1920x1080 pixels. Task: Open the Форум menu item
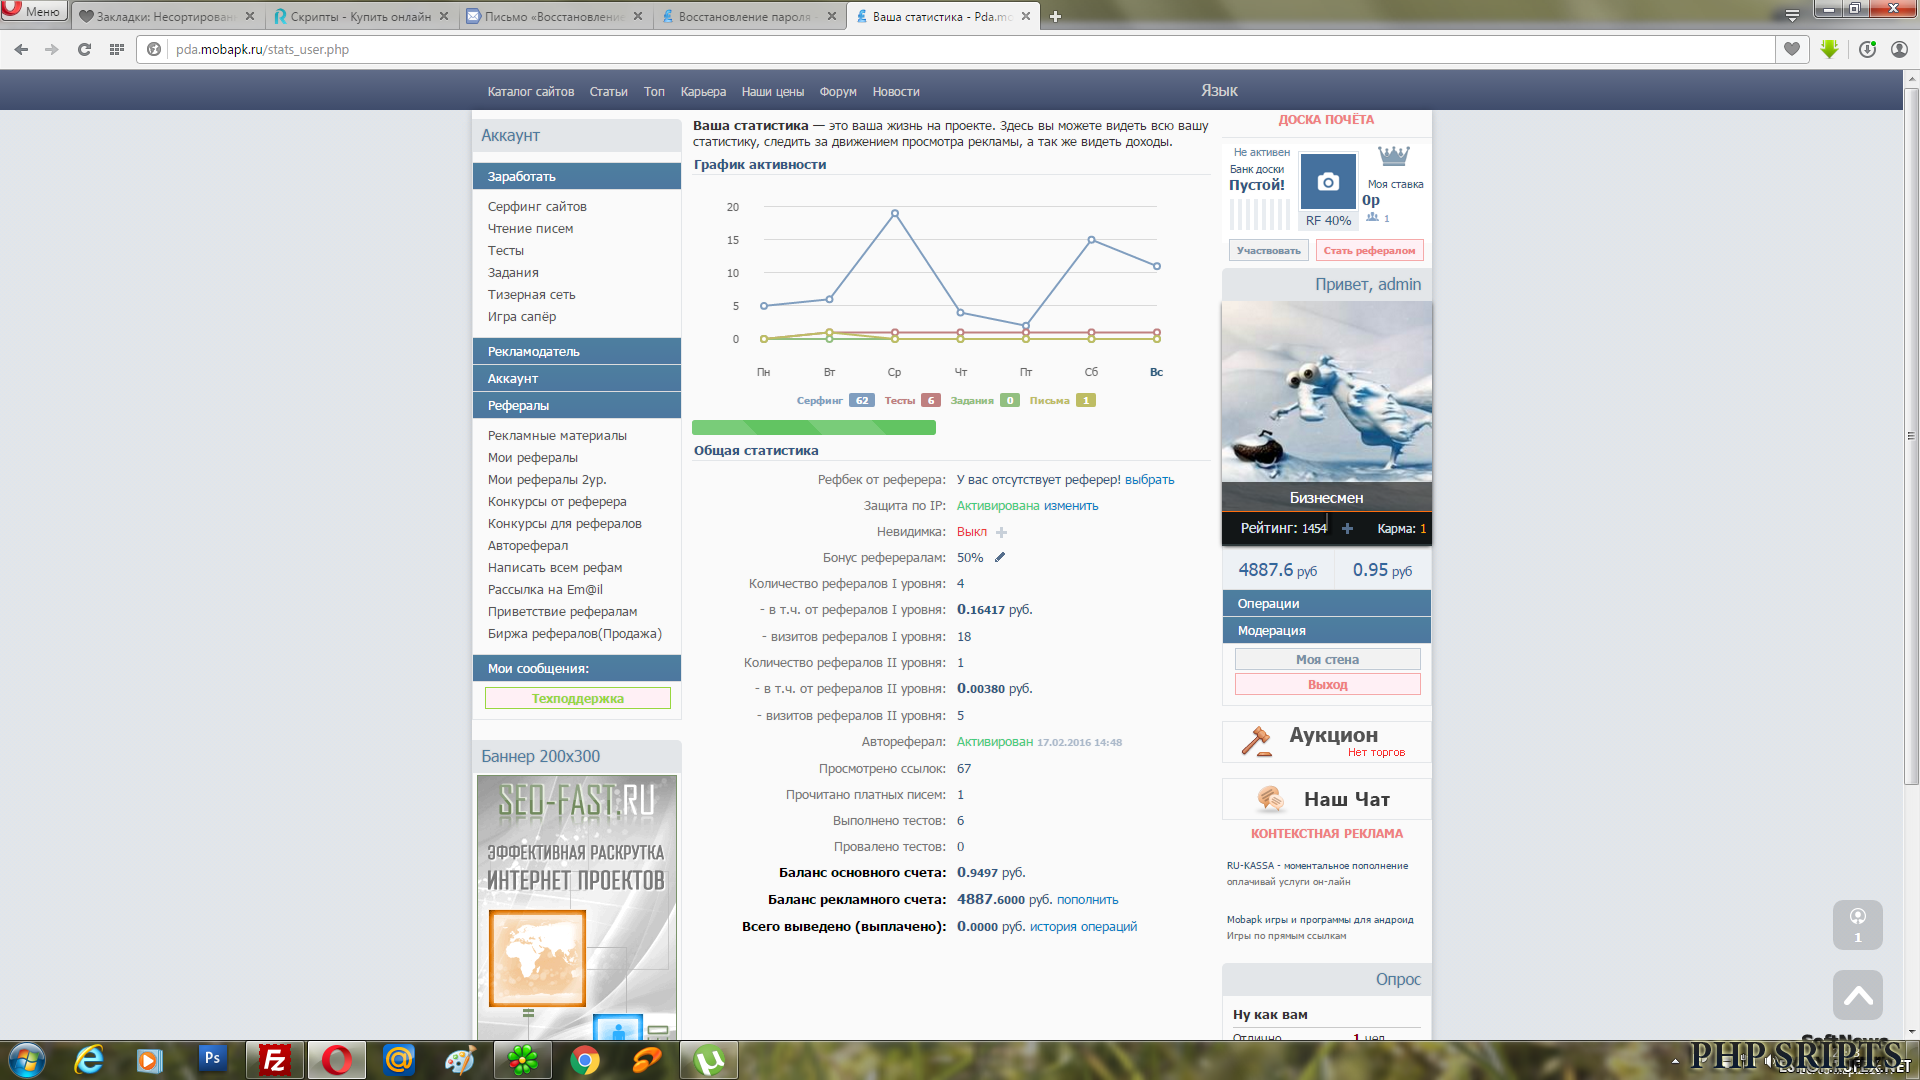pyautogui.click(x=837, y=92)
